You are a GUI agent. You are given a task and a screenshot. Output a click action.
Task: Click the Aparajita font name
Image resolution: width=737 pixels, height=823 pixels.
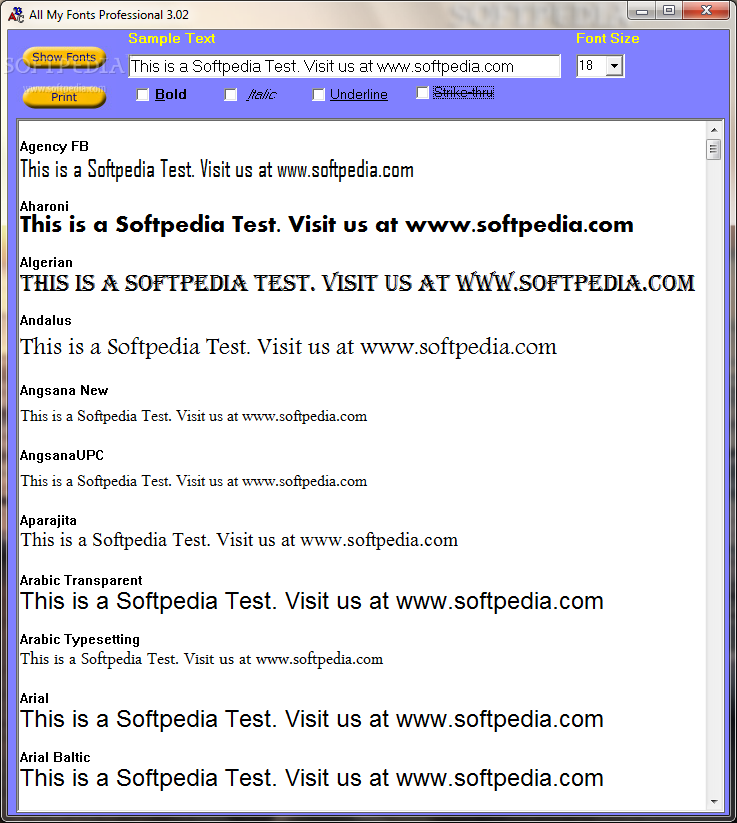tap(48, 521)
